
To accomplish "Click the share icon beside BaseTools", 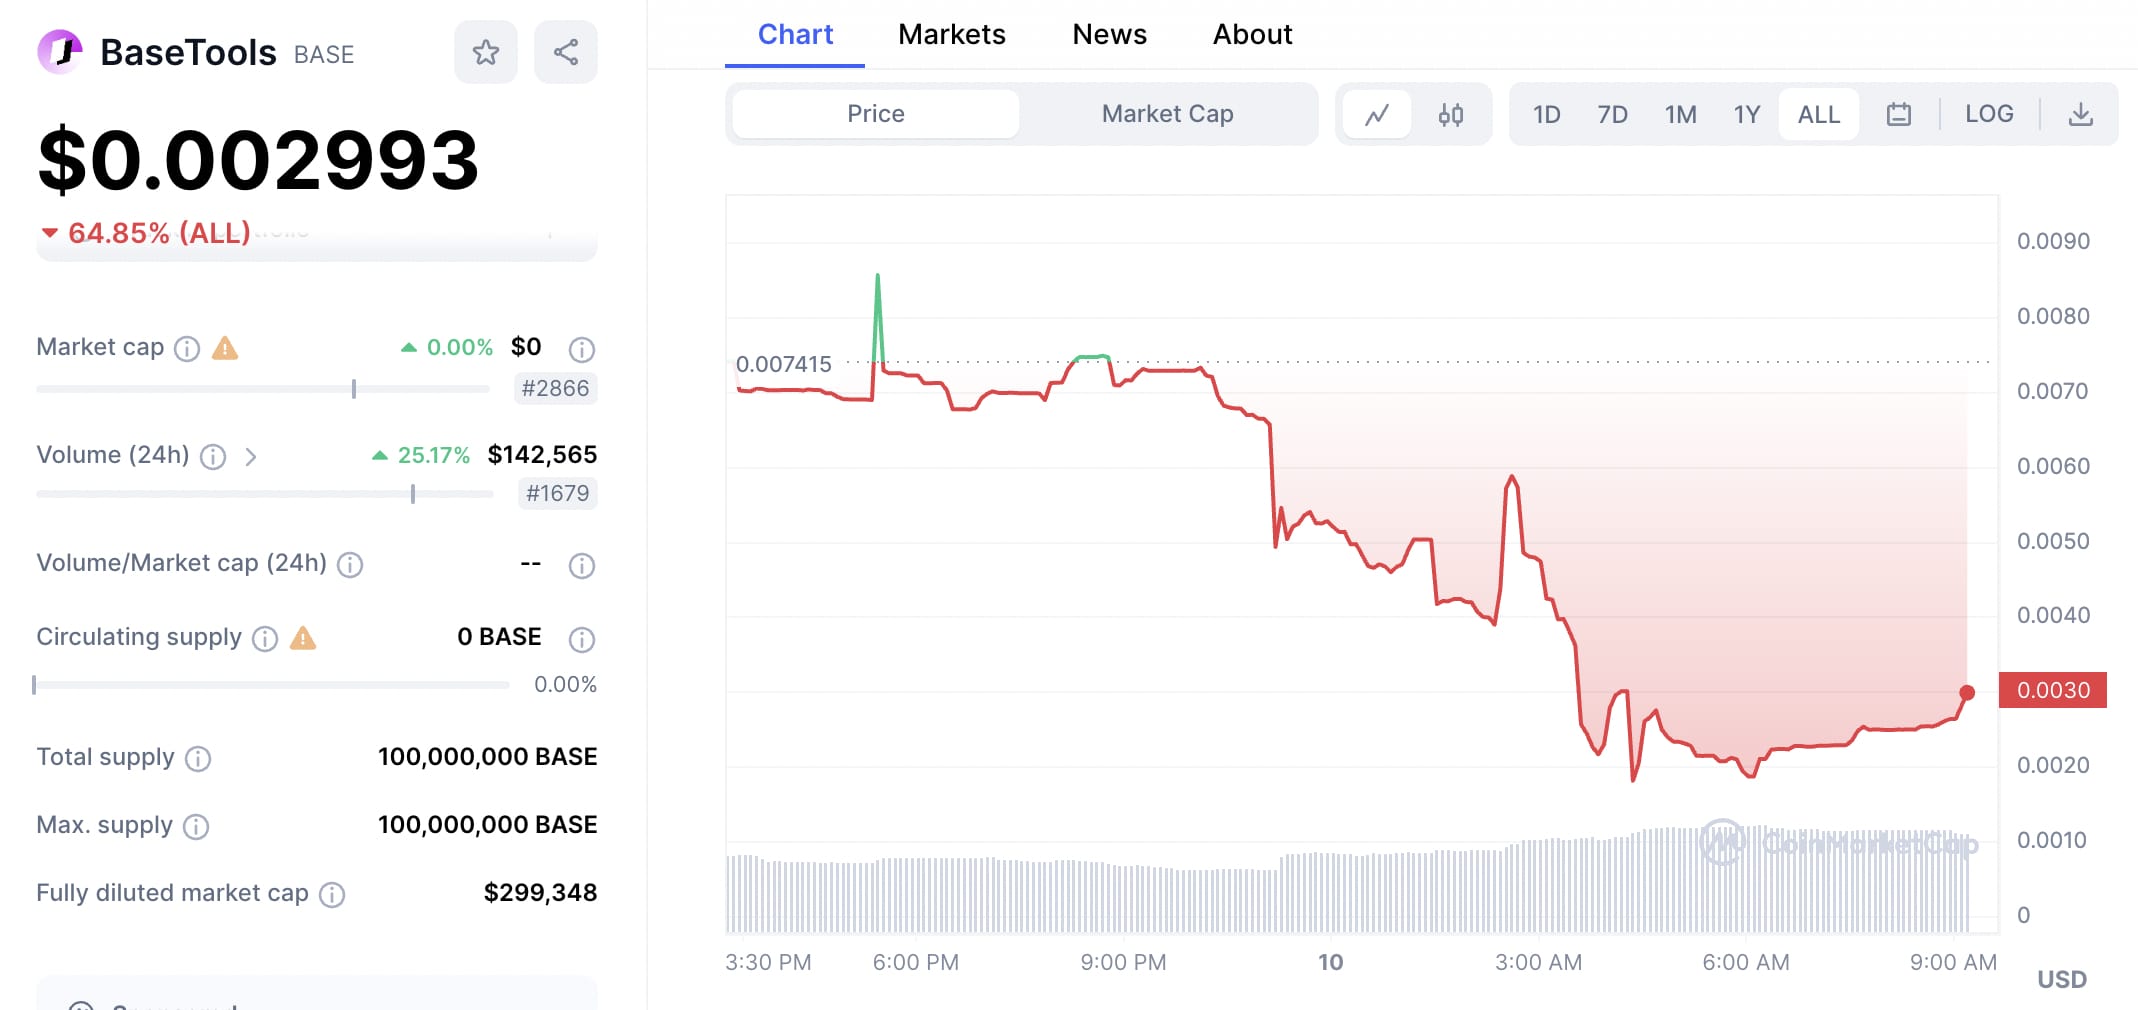I will pyautogui.click(x=566, y=52).
